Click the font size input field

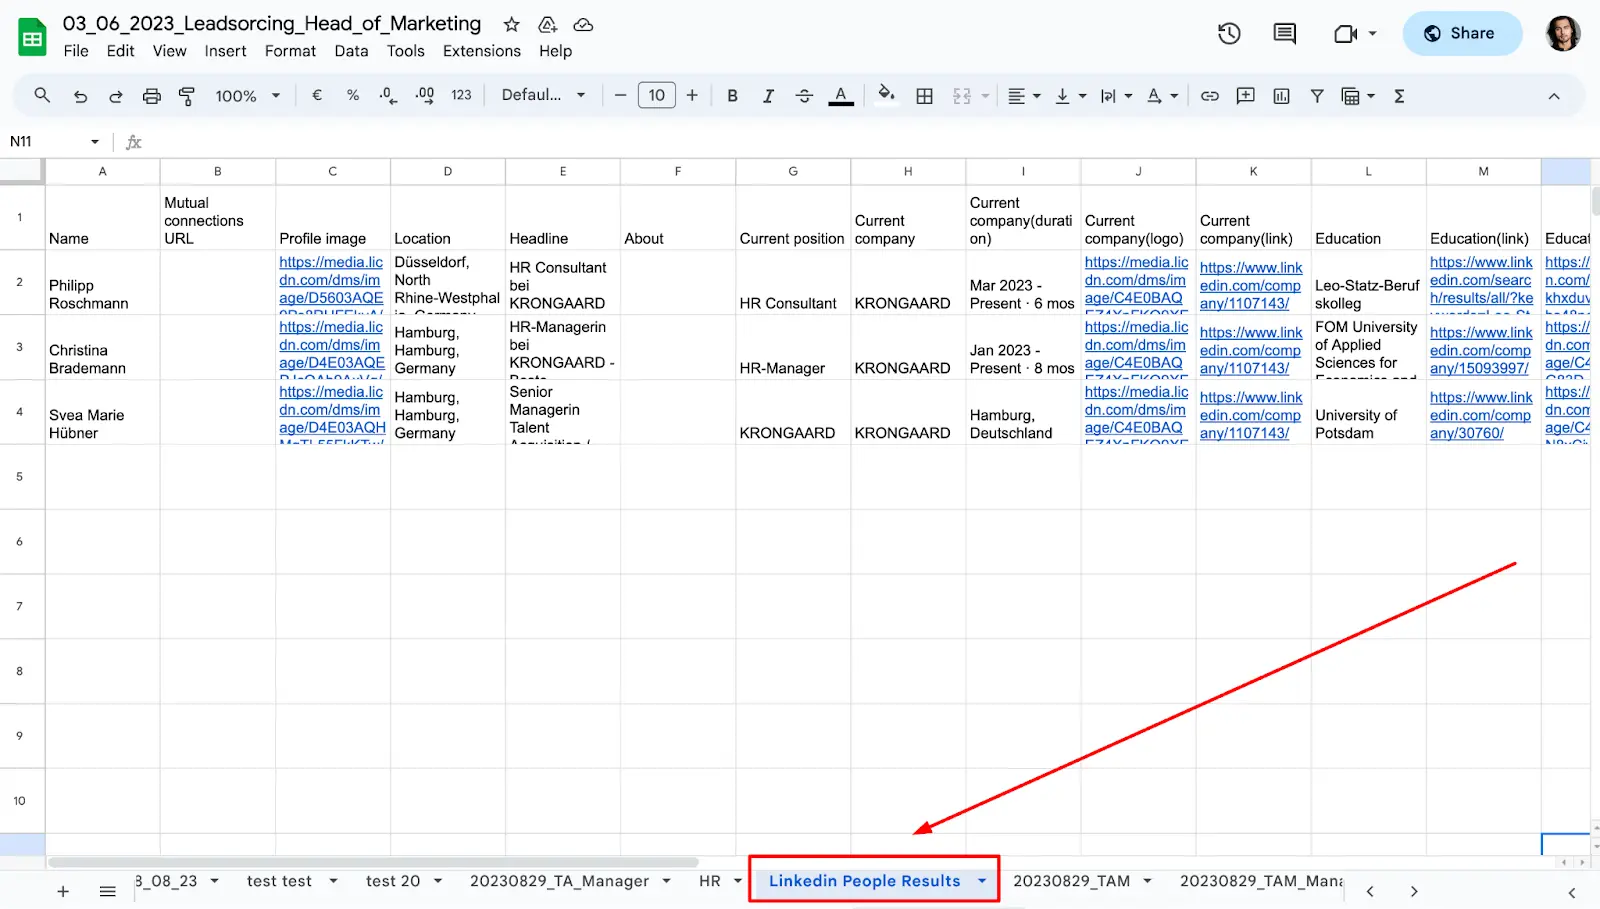[656, 96]
